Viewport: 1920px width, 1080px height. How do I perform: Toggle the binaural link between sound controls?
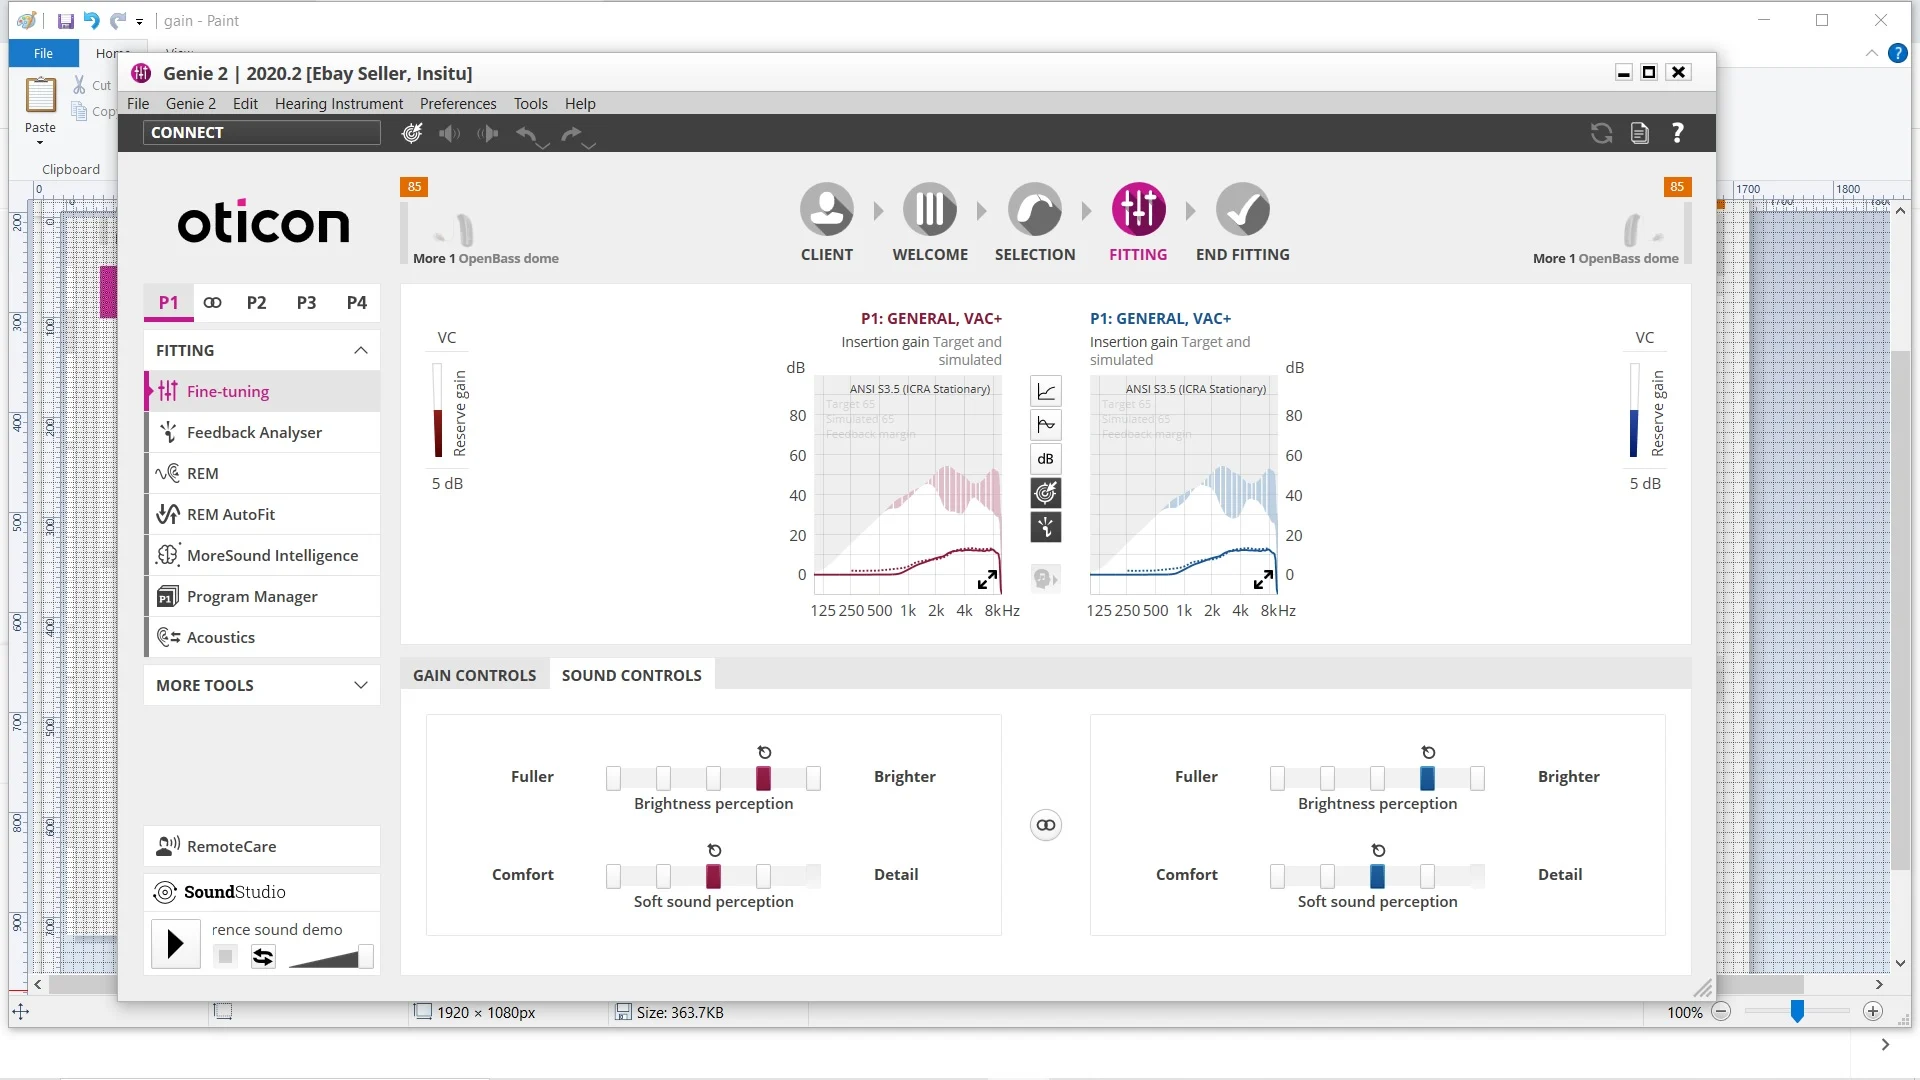click(1045, 825)
